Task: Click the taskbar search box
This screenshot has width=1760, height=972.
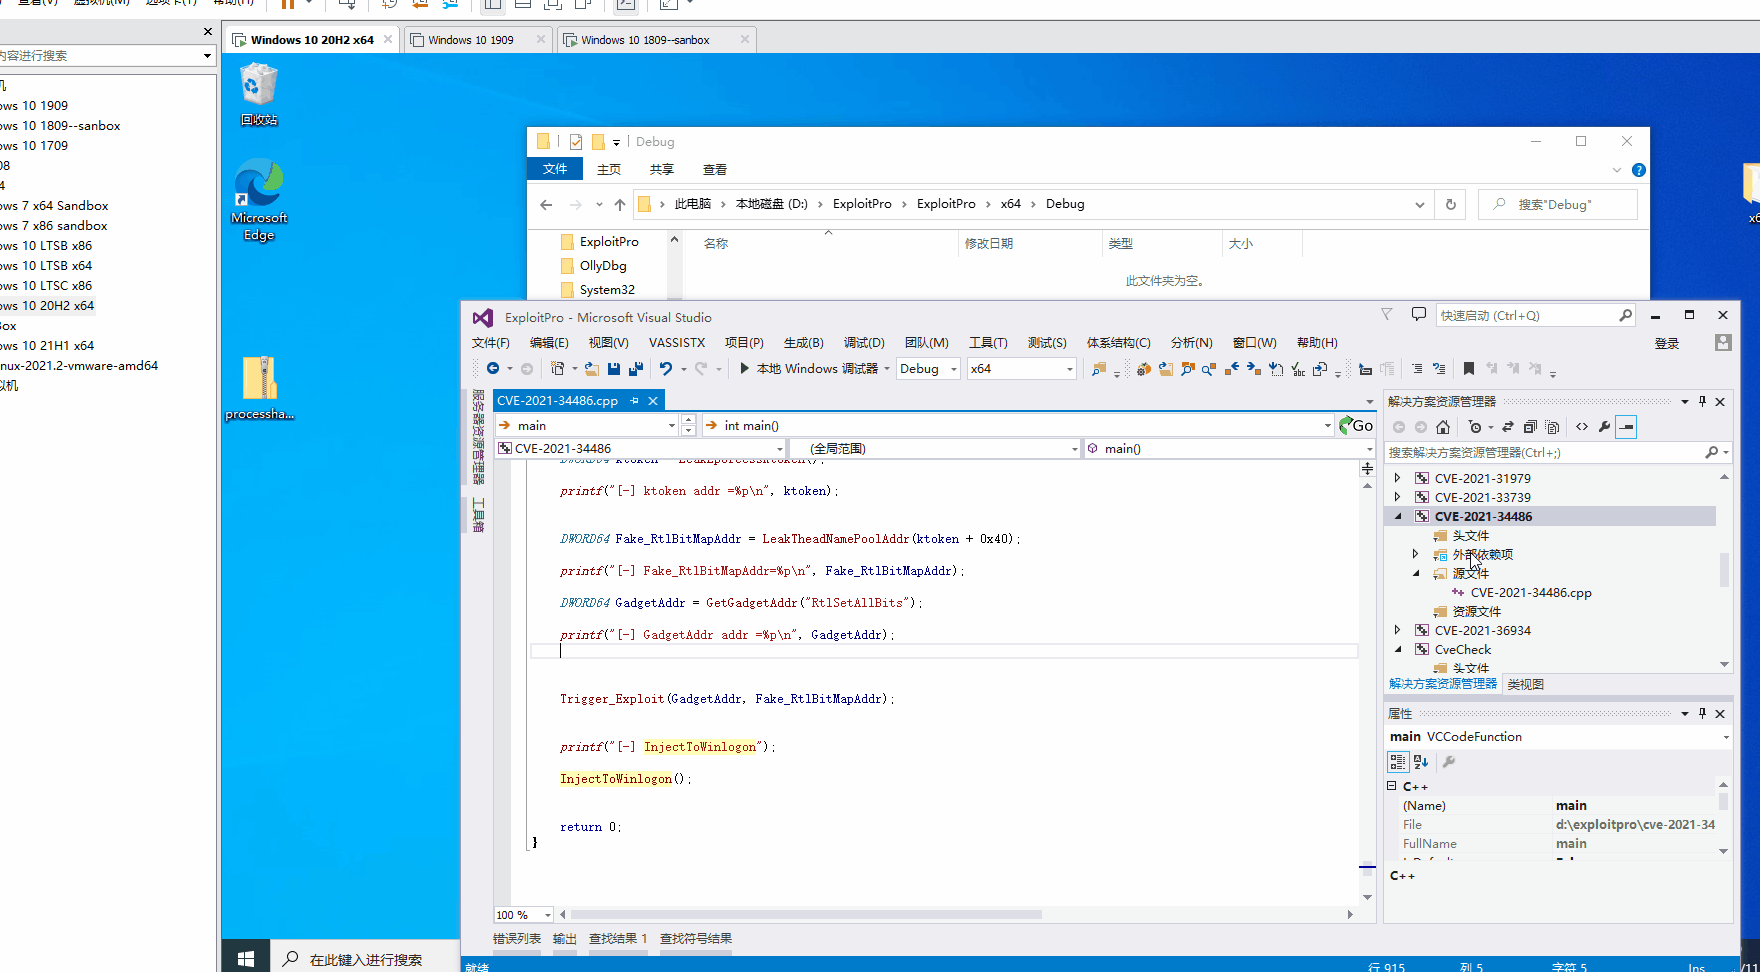Action: (x=365, y=959)
